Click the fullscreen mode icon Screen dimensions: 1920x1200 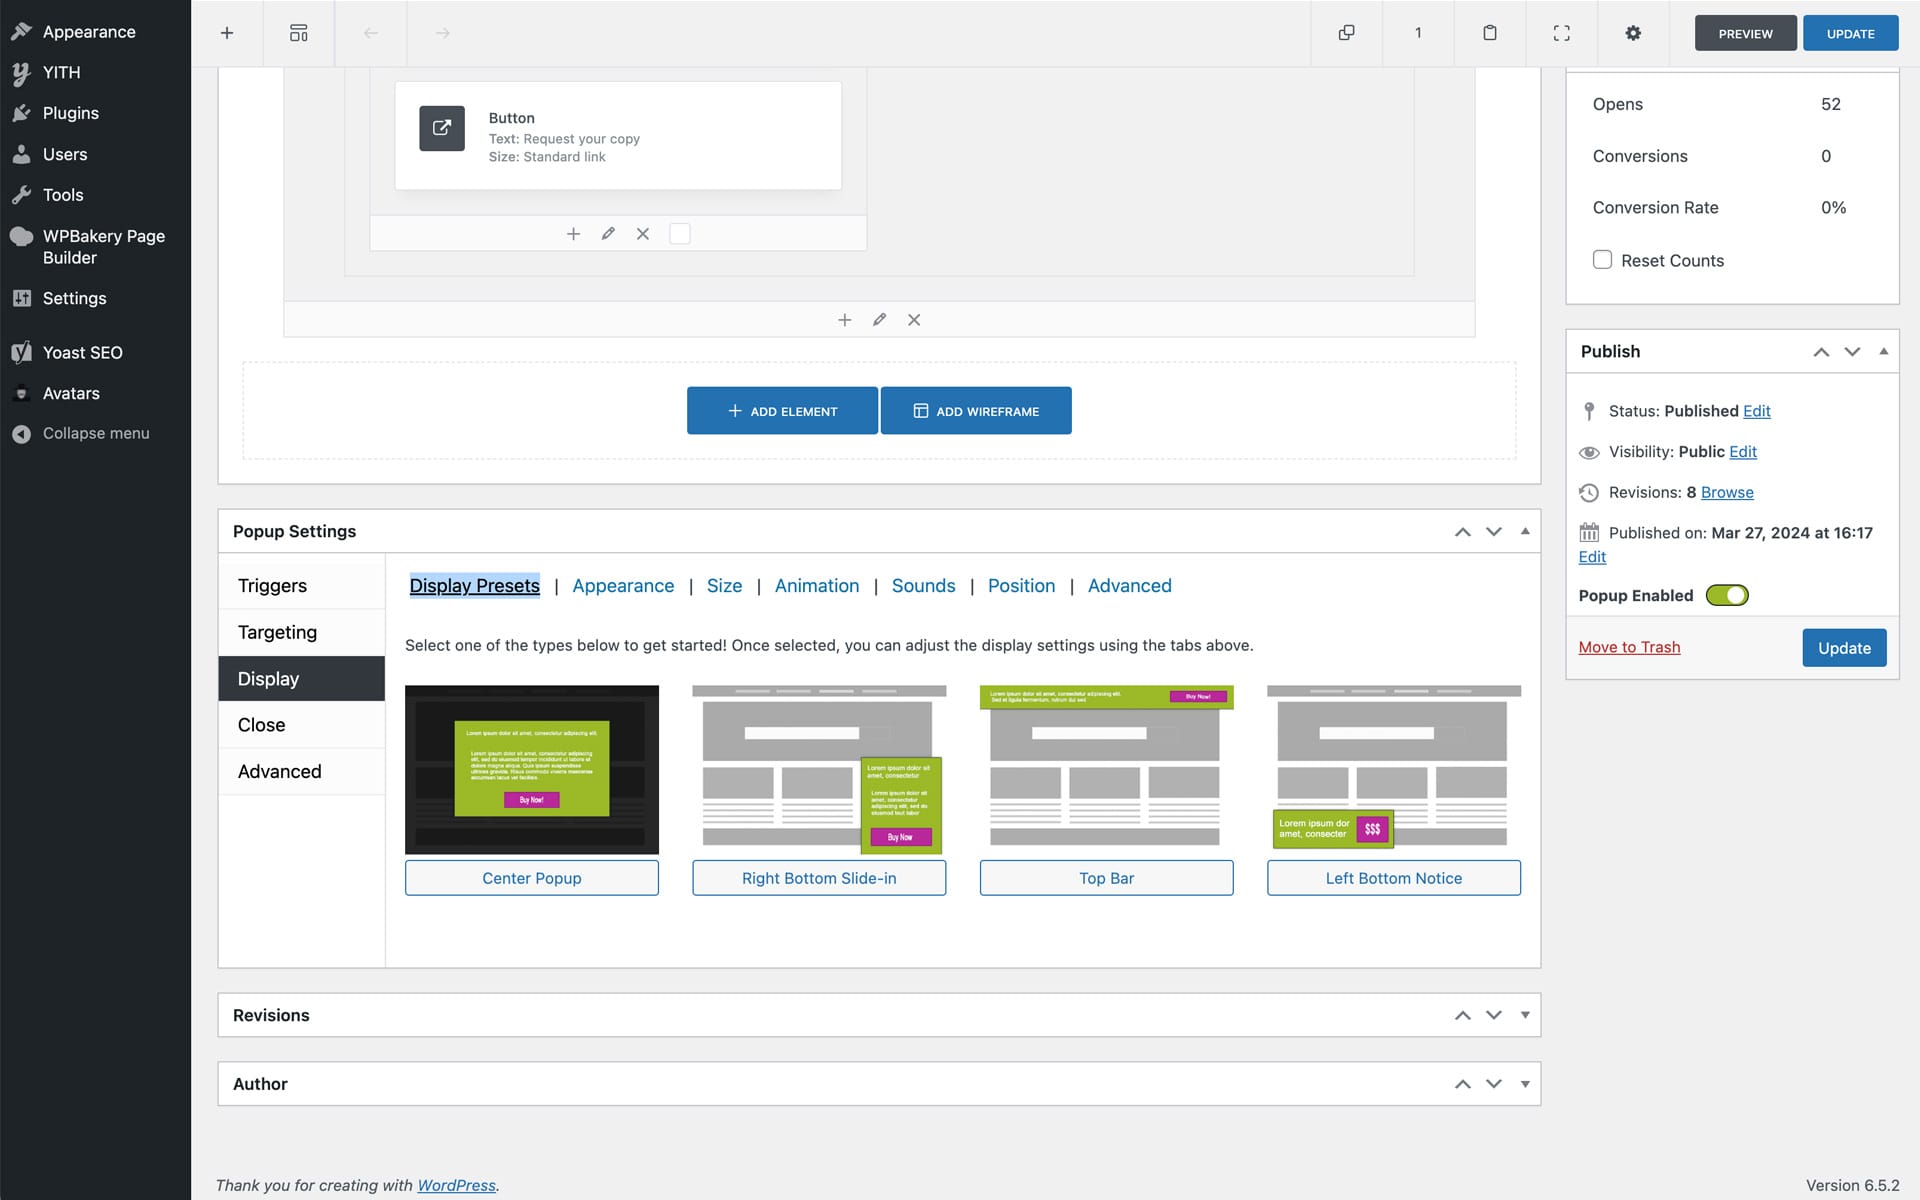[x=1561, y=33]
